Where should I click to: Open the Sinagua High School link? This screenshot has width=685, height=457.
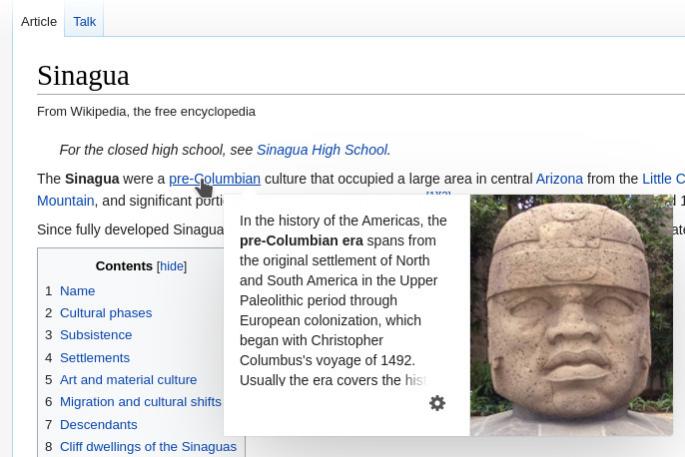pyautogui.click(x=322, y=150)
